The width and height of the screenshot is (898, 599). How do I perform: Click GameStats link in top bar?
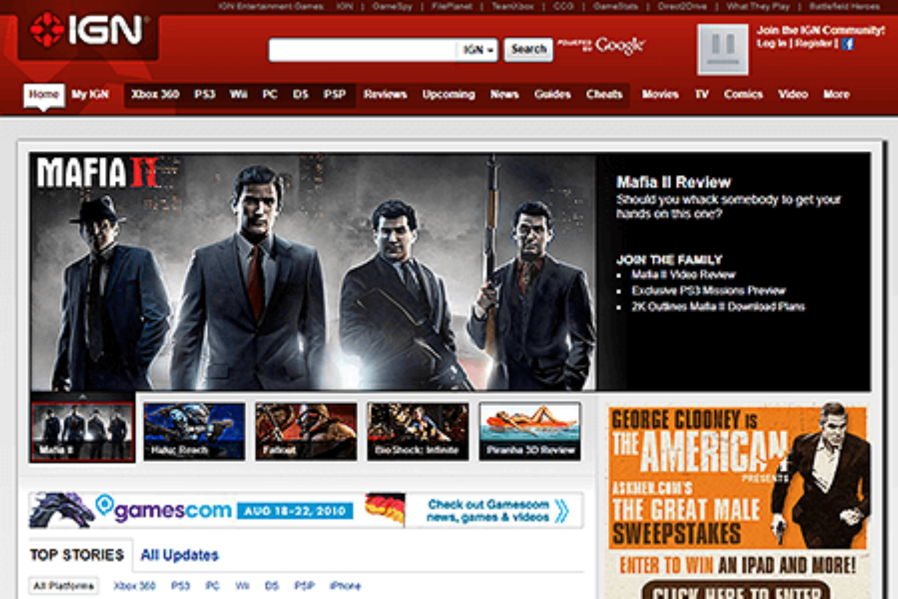(x=616, y=6)
